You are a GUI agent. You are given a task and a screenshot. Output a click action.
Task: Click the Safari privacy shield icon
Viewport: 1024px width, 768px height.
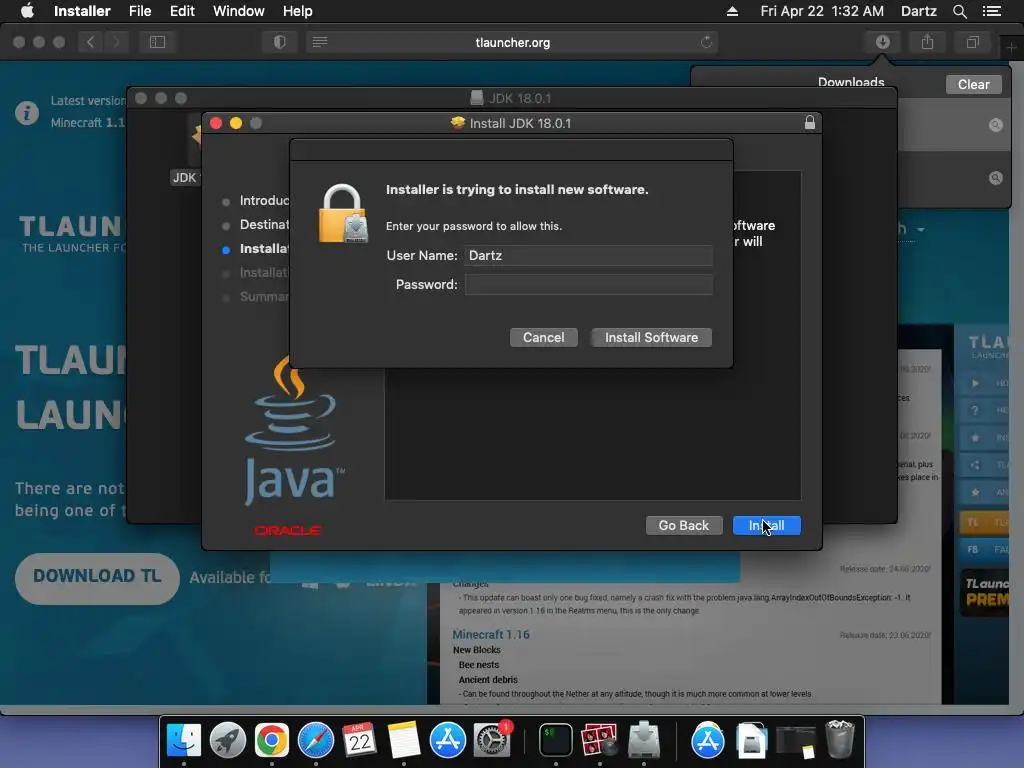(x=280, y=42)
